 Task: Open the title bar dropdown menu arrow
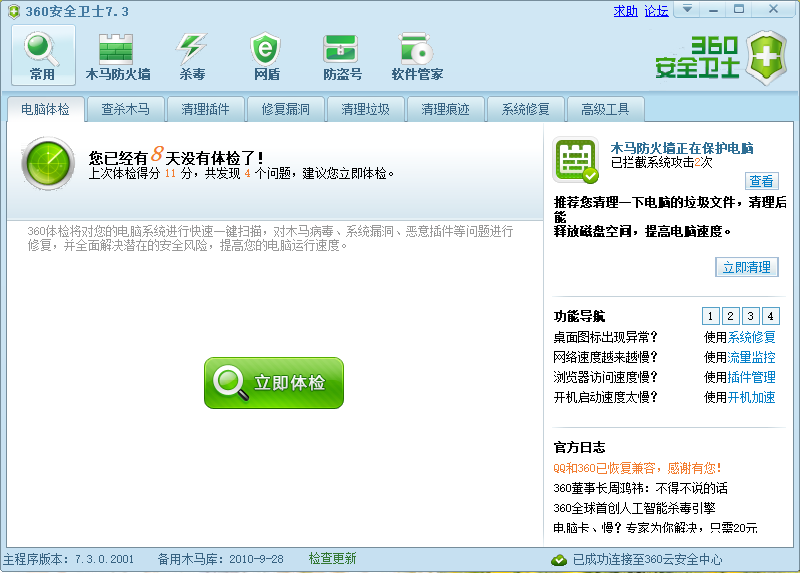coord(687,9)
